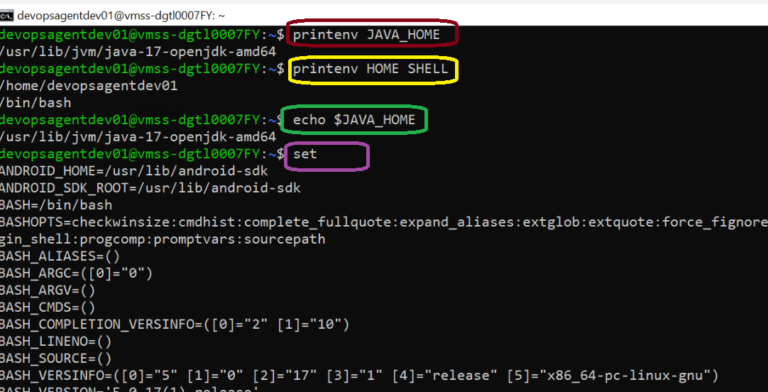Click the terminal icon in the title bar

[x=6, y=16]
